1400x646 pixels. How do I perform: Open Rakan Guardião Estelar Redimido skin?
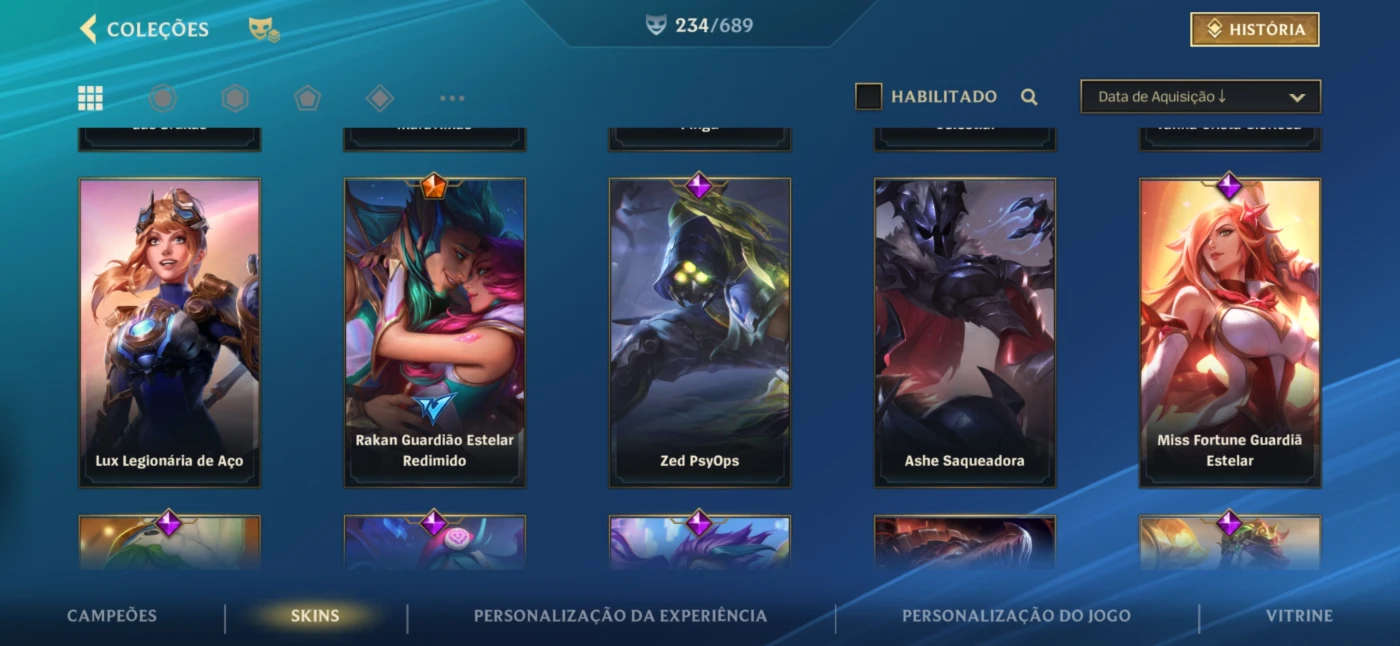pos(435,333)
